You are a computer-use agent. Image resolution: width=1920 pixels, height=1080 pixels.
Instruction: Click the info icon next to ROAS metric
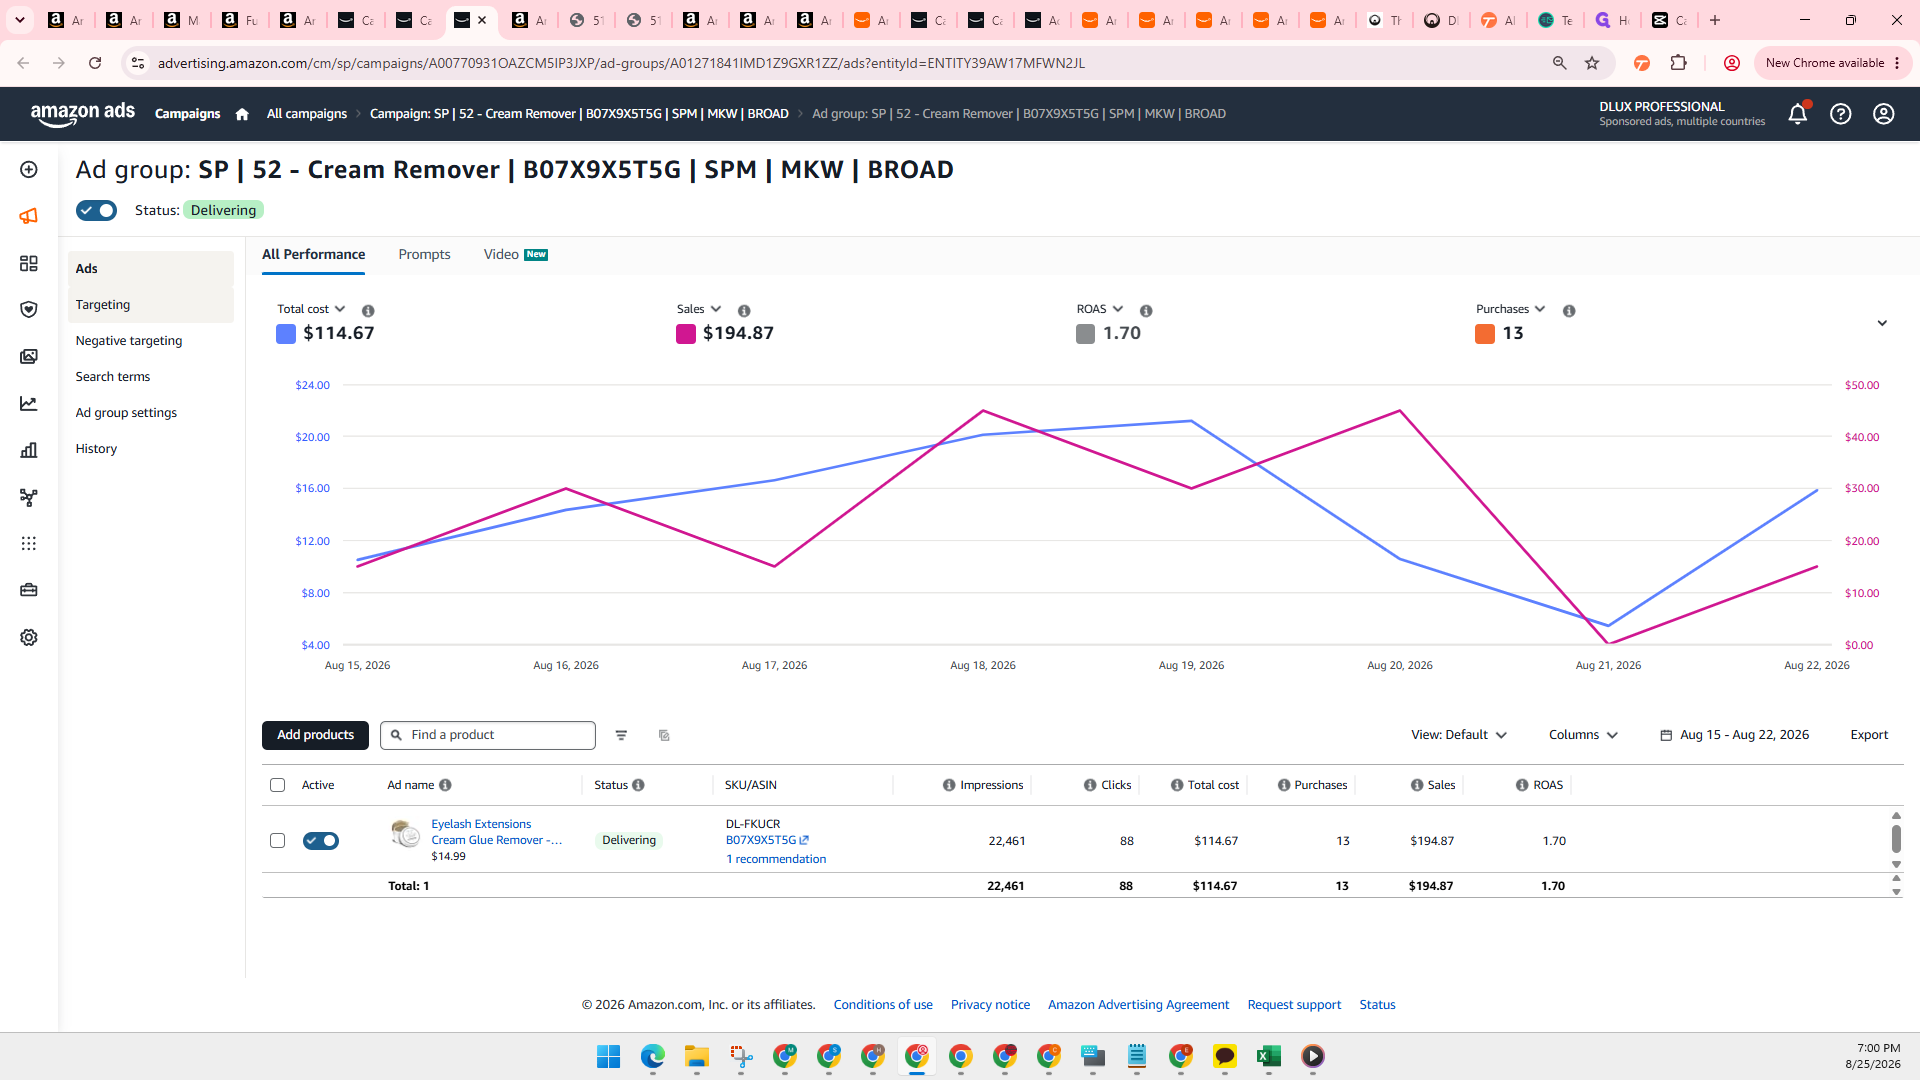click(1146, 311)
